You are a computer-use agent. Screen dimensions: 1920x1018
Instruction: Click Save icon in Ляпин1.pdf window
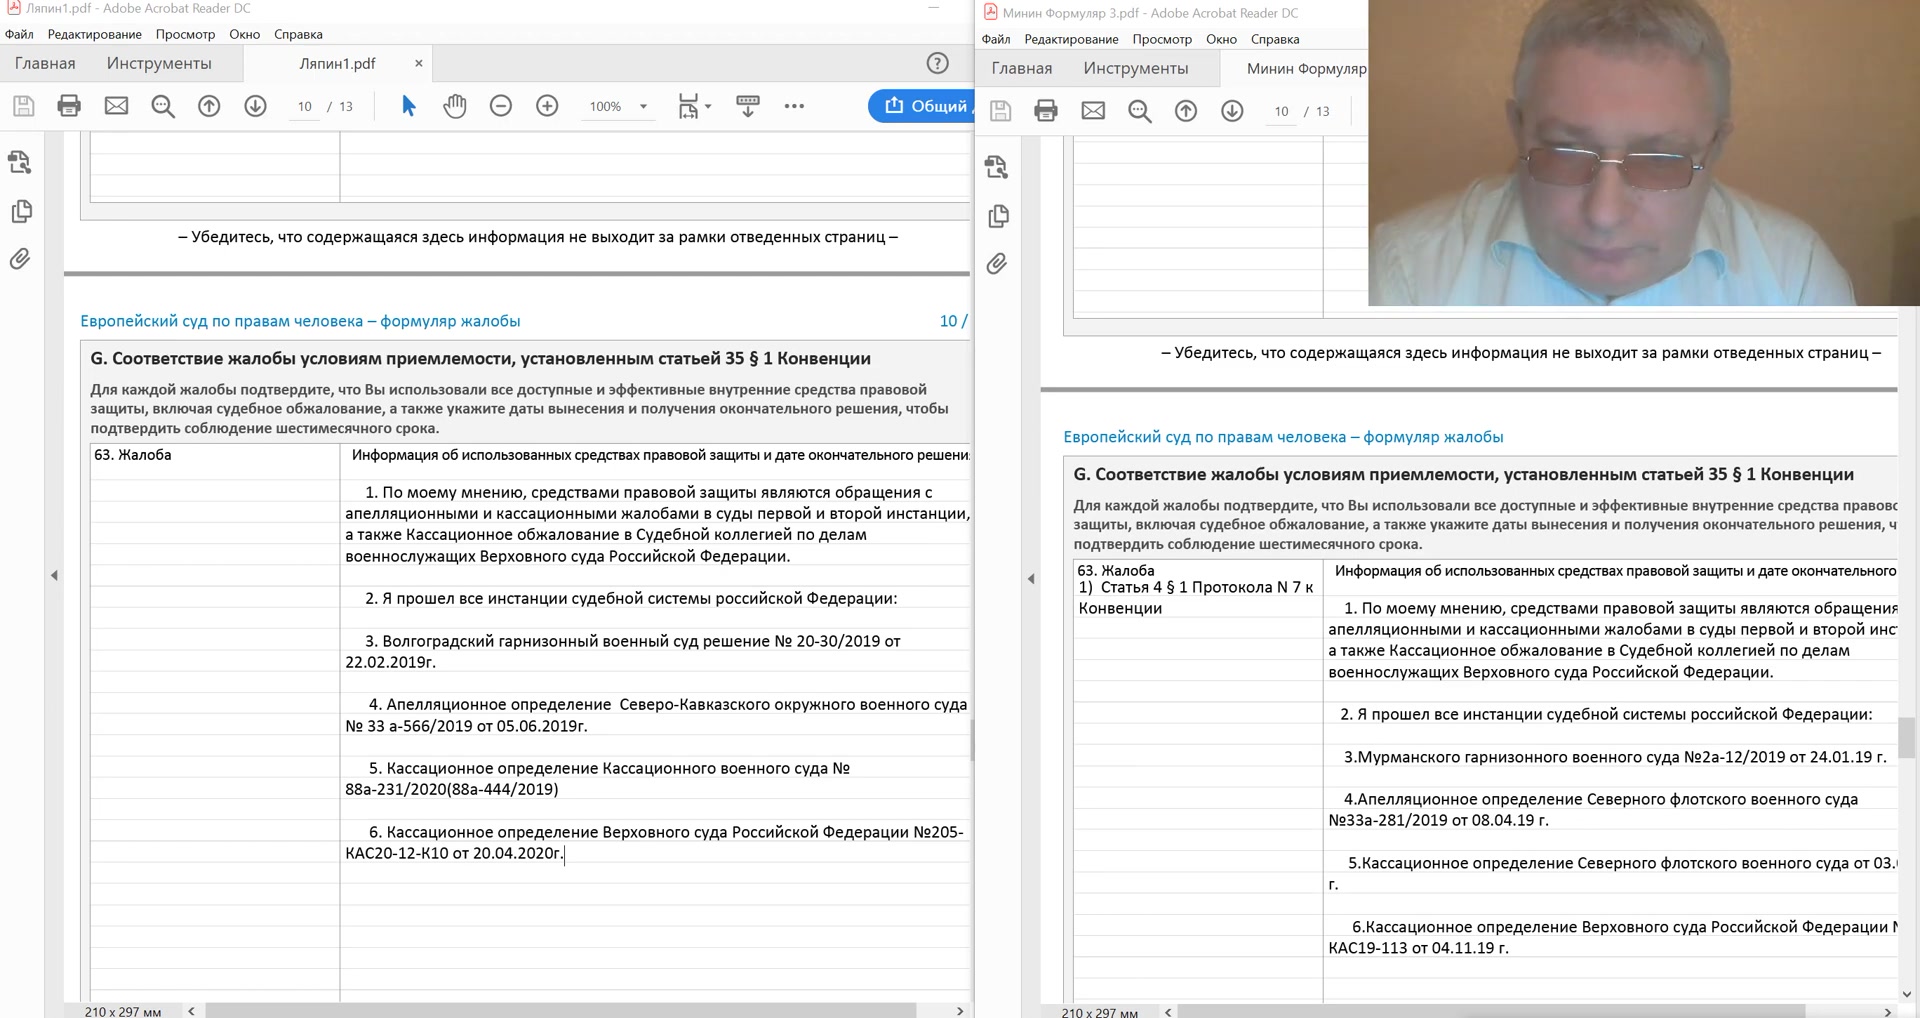pos(23,106)
